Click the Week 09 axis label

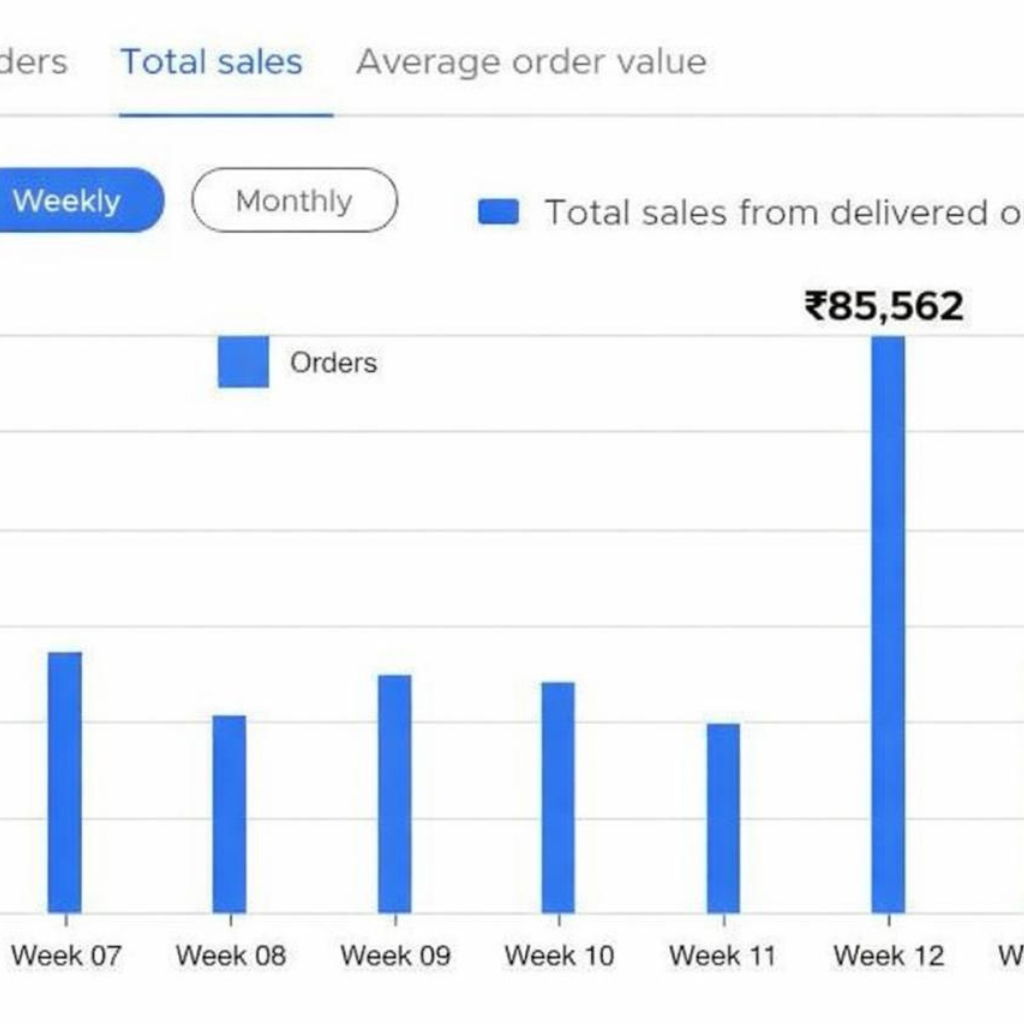[x=395, y=955]
